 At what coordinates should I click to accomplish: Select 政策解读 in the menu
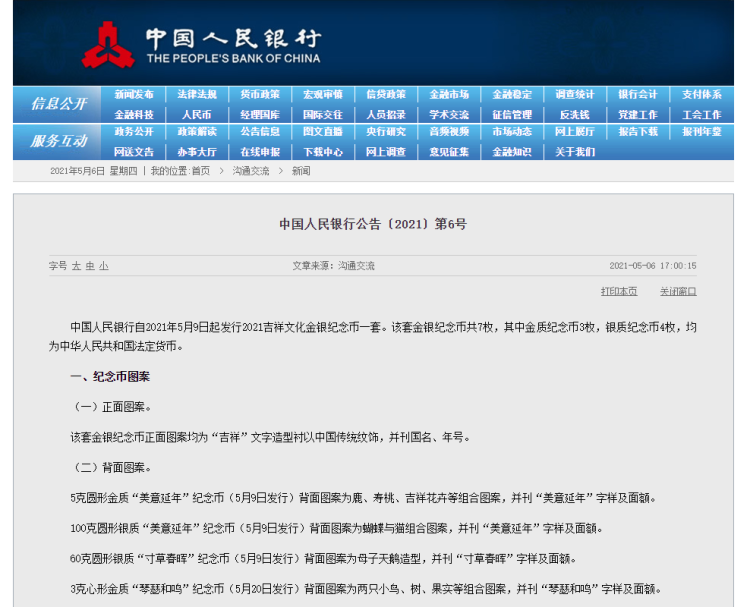click(x=197, y=132)
